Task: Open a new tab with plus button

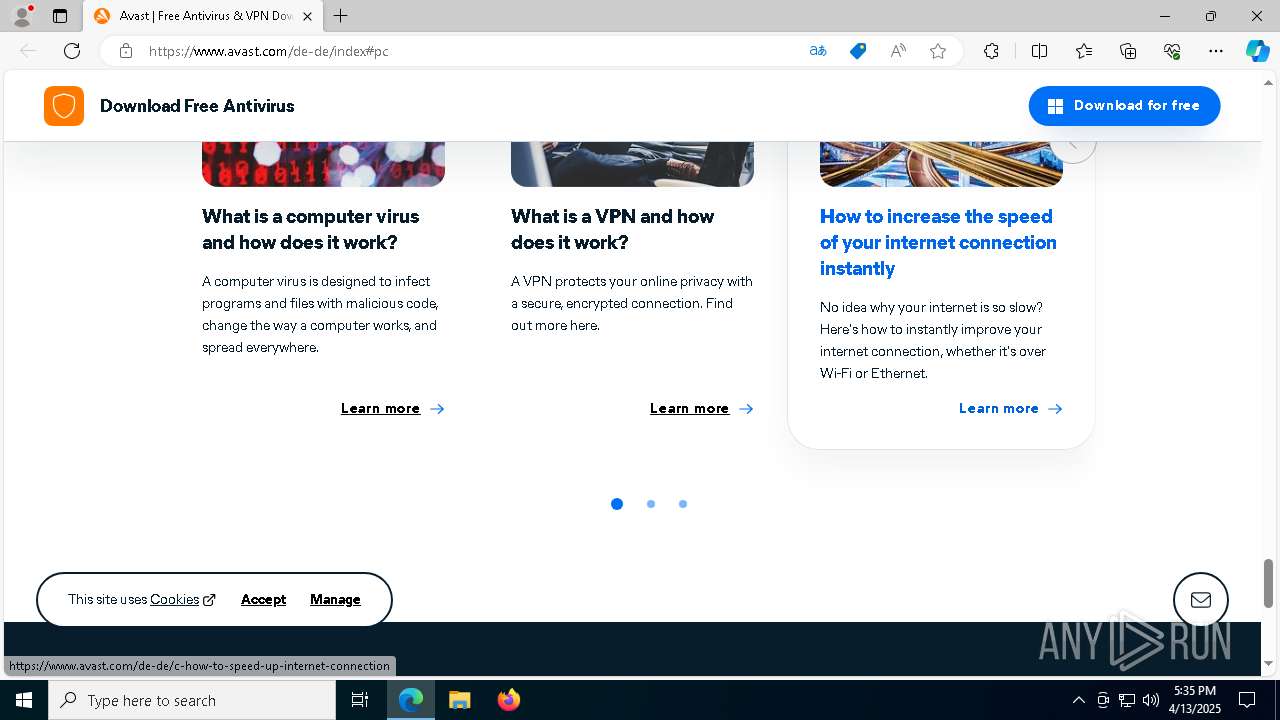Action: pyautogui.click(x=341, y=16)
